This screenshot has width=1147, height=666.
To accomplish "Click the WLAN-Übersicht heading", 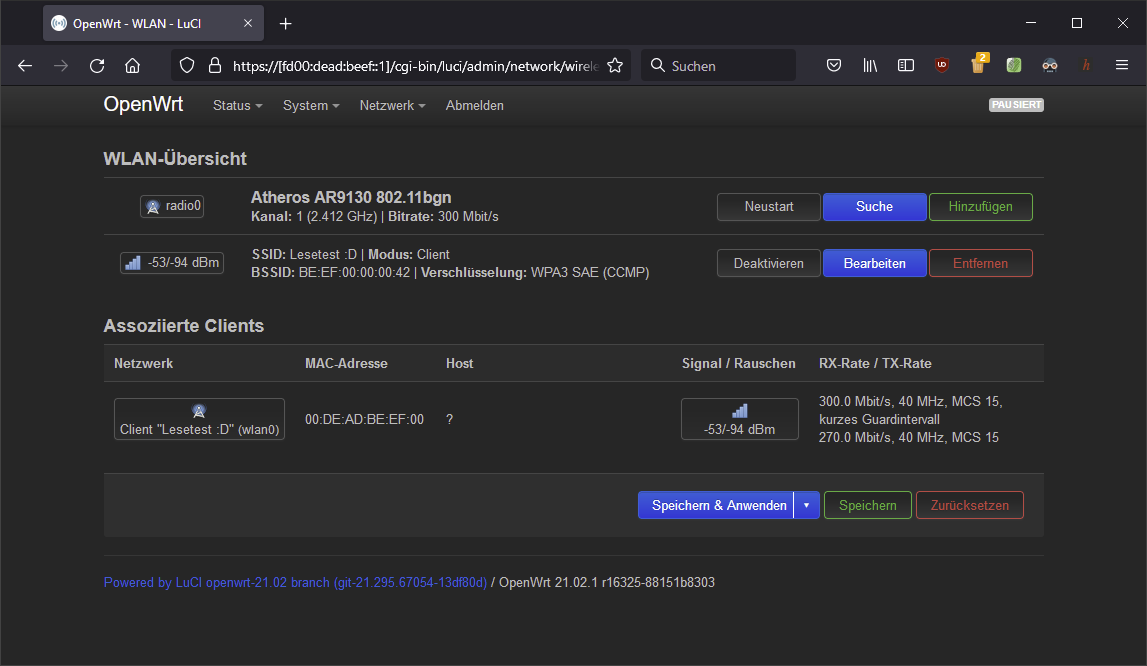I will (175, 159).
